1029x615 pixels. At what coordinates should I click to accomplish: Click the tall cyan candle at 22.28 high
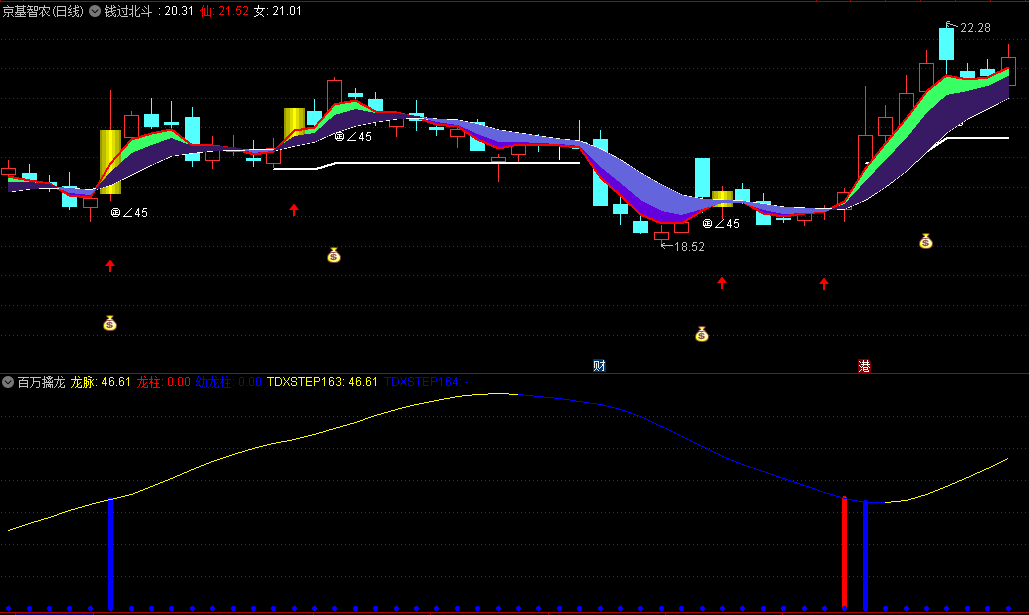tap(946, 44)
